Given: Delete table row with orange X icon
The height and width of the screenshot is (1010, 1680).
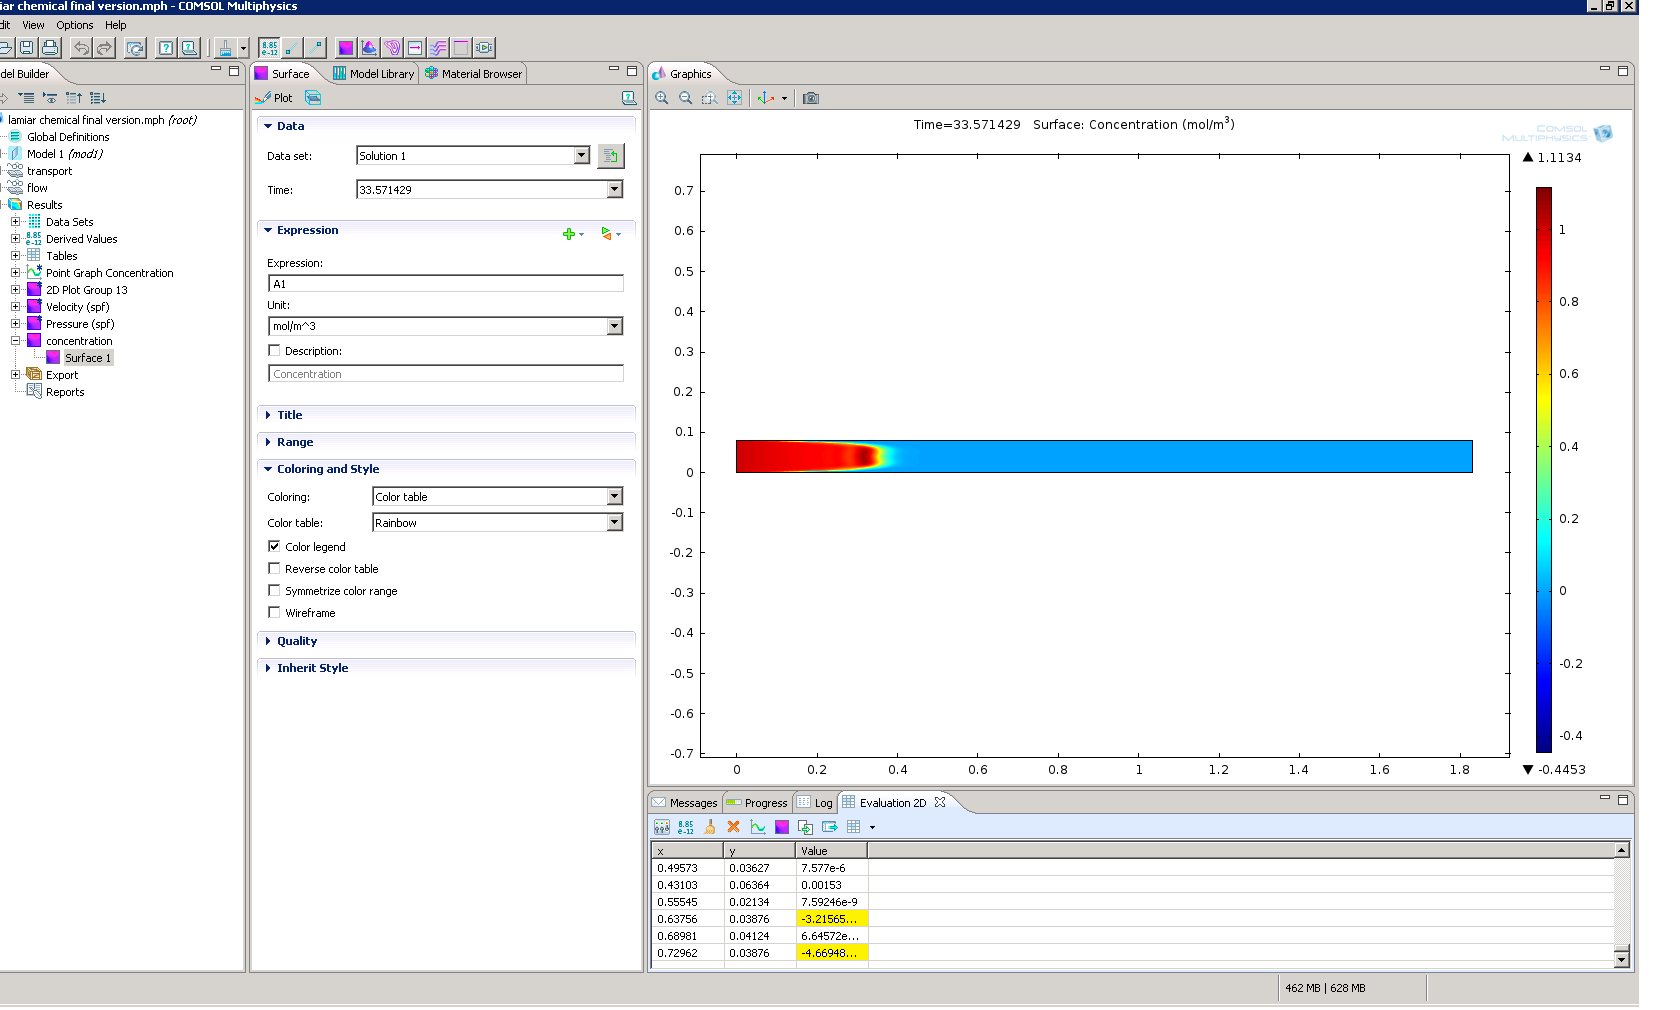Looking at the screenshot, I should [734, 827].
